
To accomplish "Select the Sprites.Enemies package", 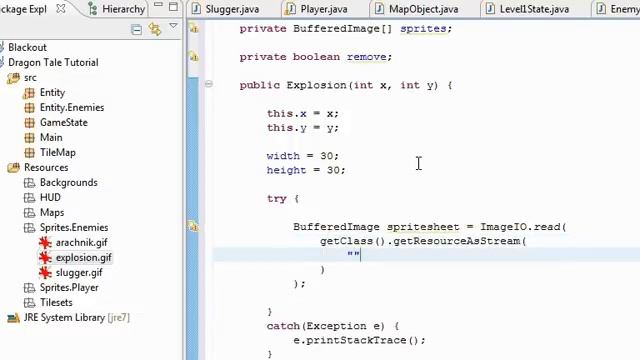I will (74, 228).
